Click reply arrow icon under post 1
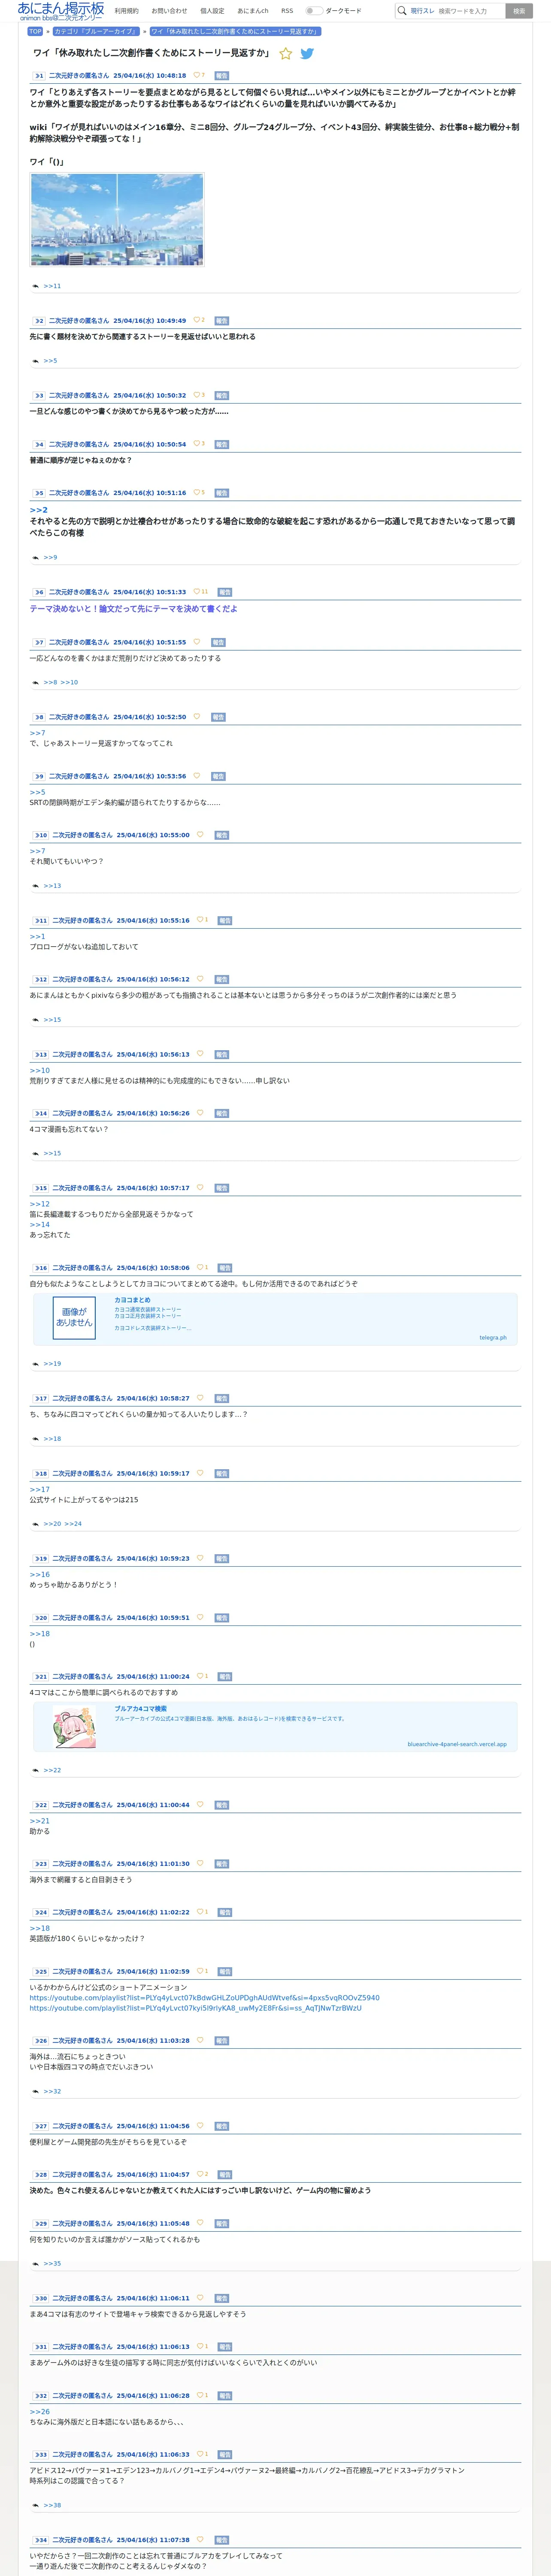This screenshot has height=2576, width=551. coord(36,286)
